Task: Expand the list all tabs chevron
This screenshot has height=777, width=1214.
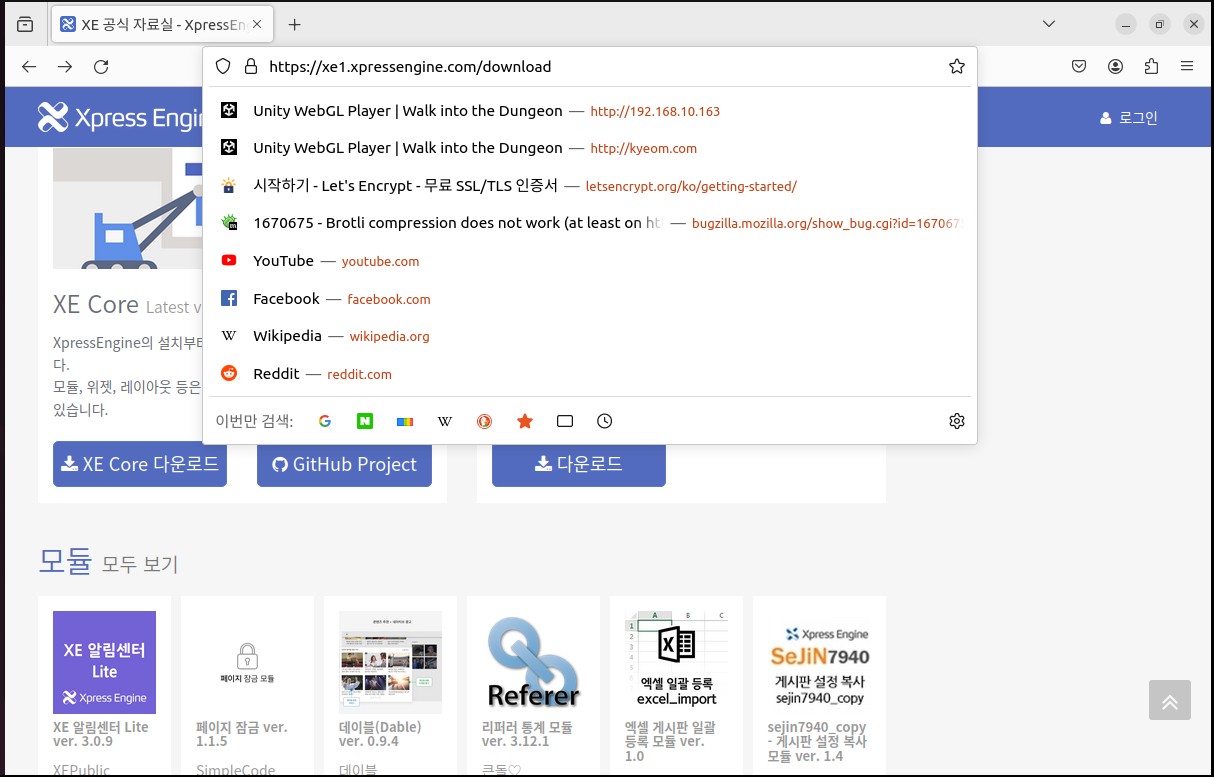Action: 1049,24
